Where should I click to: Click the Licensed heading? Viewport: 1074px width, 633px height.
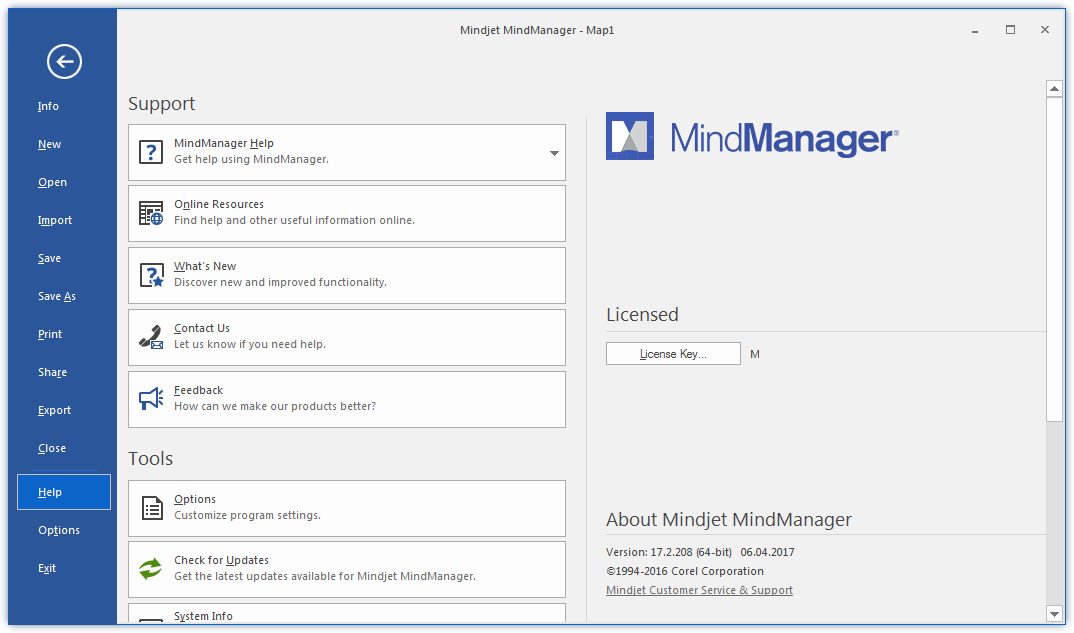pos(642,314)
